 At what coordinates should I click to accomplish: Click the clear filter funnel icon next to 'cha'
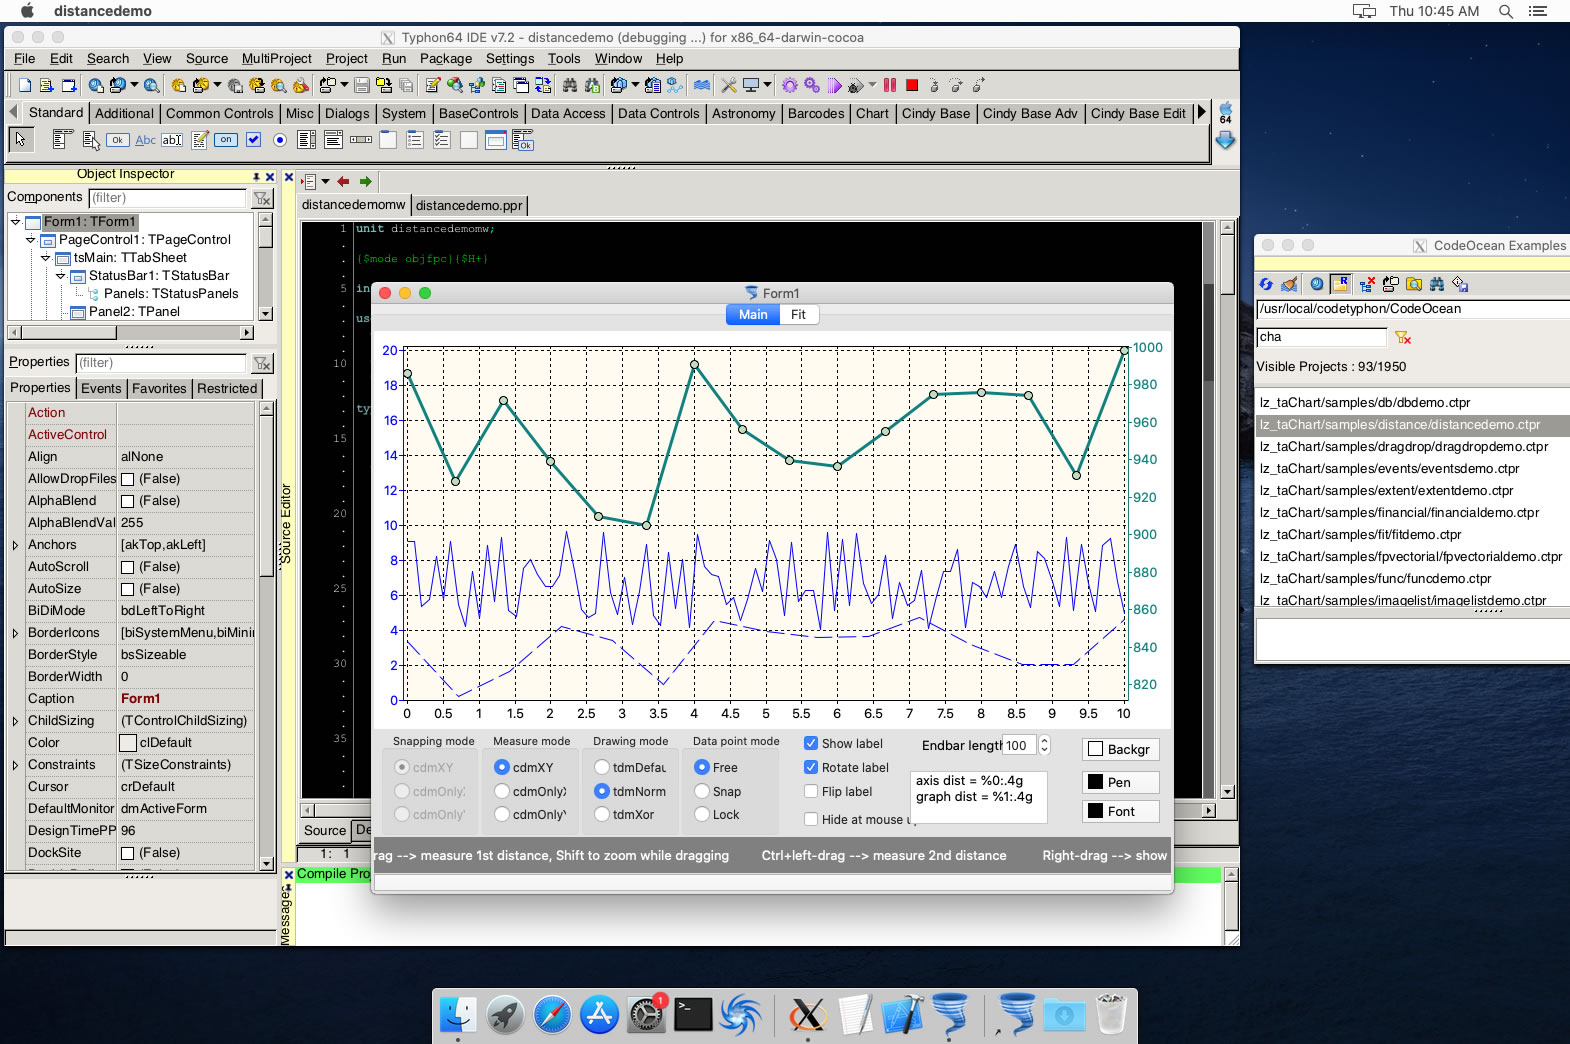tap(1403, 337)
